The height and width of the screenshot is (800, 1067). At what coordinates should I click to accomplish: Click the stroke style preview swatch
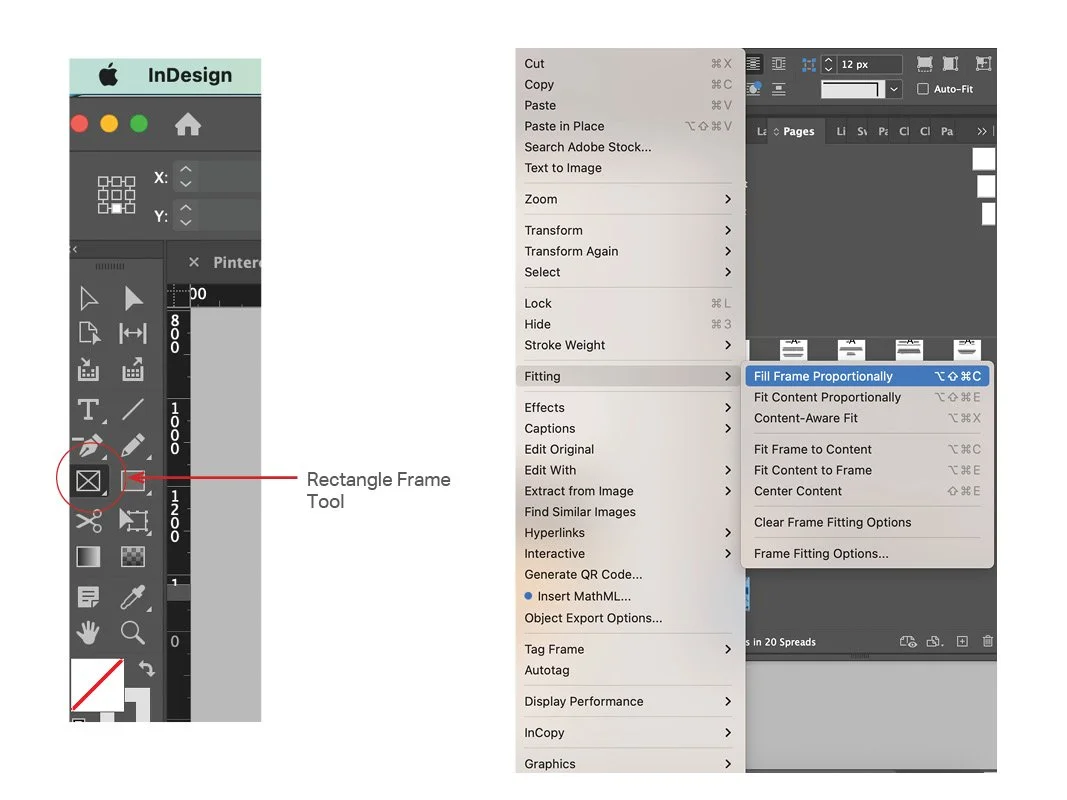pyautogui.click(x=853, y=89)
